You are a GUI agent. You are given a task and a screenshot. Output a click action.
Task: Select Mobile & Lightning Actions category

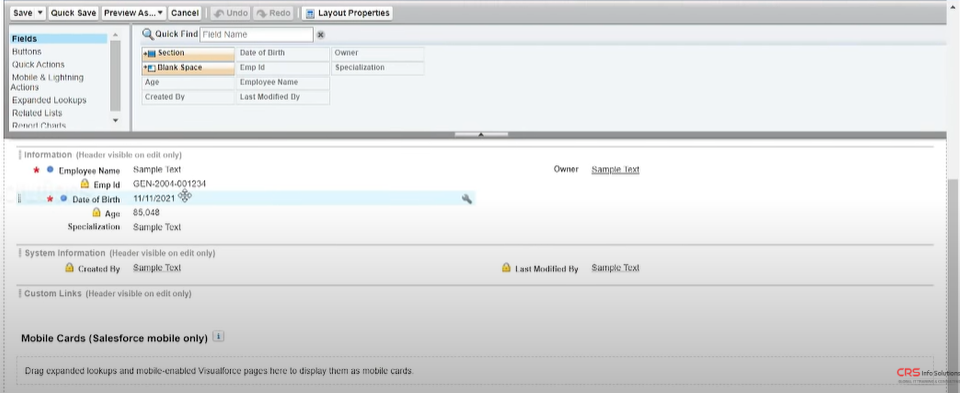(47, 82)
